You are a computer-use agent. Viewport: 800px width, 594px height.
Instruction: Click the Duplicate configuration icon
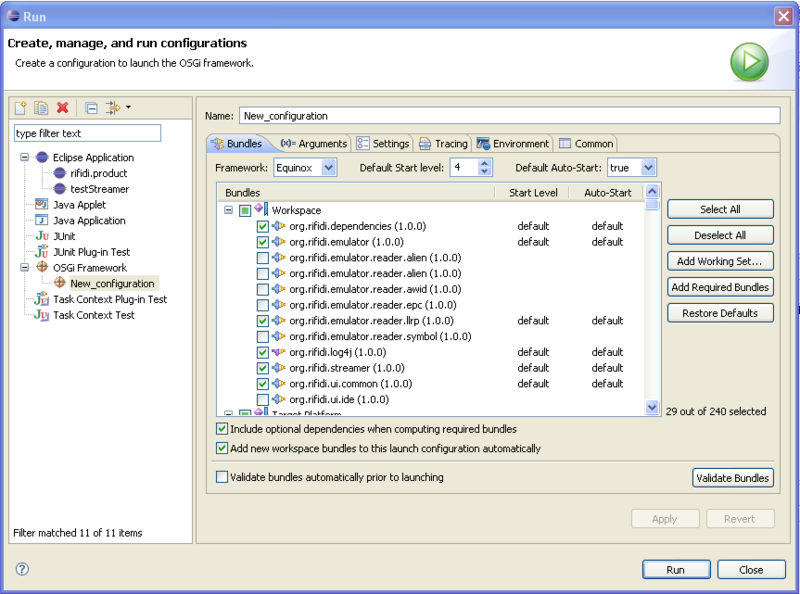coord(41,108)
